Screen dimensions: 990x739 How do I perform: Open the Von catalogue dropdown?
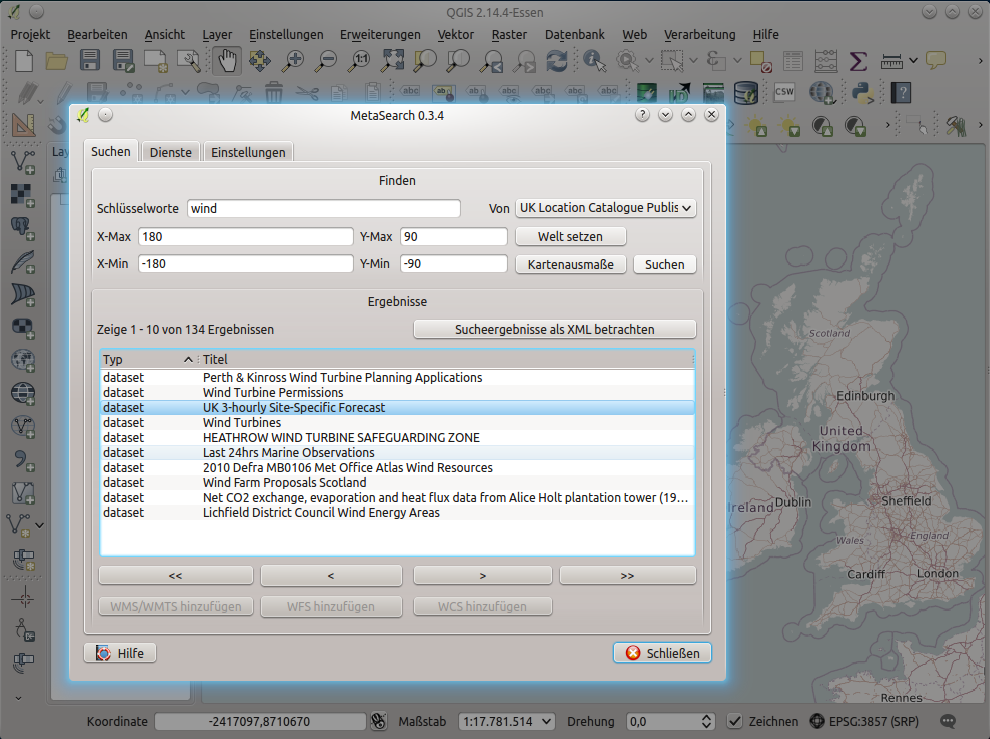tap(606, 208)
